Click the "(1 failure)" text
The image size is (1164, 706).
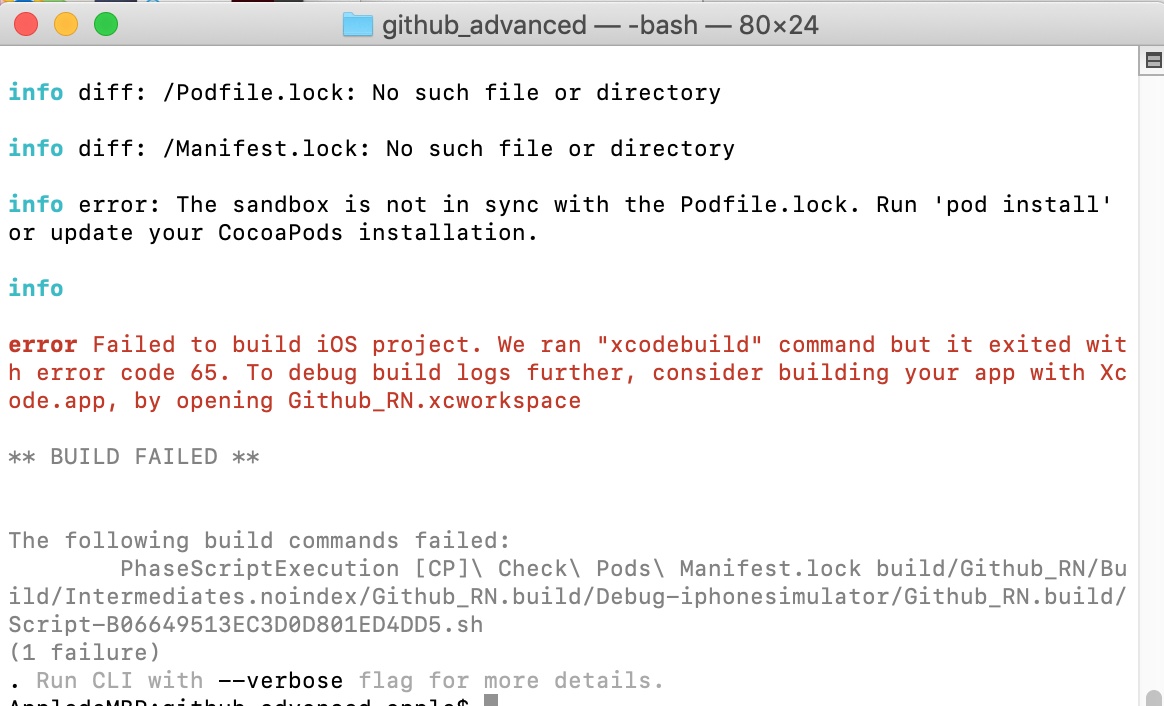(x=84, y=653)
